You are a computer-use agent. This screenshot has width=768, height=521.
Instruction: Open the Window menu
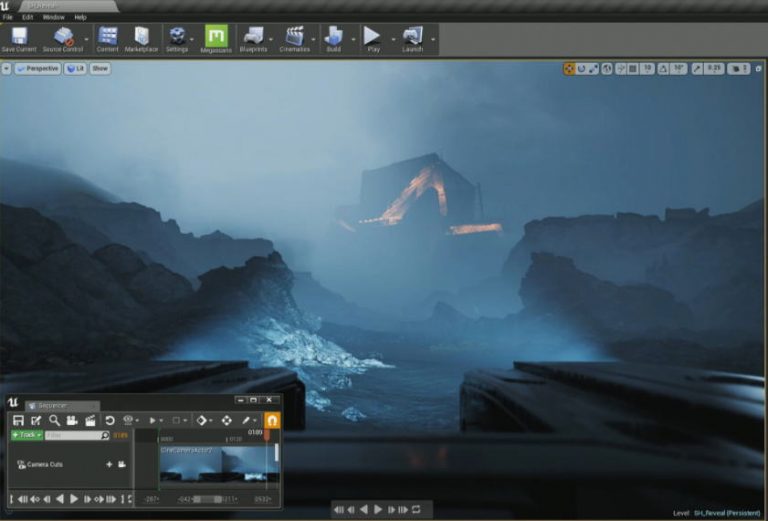coord(53,17)
